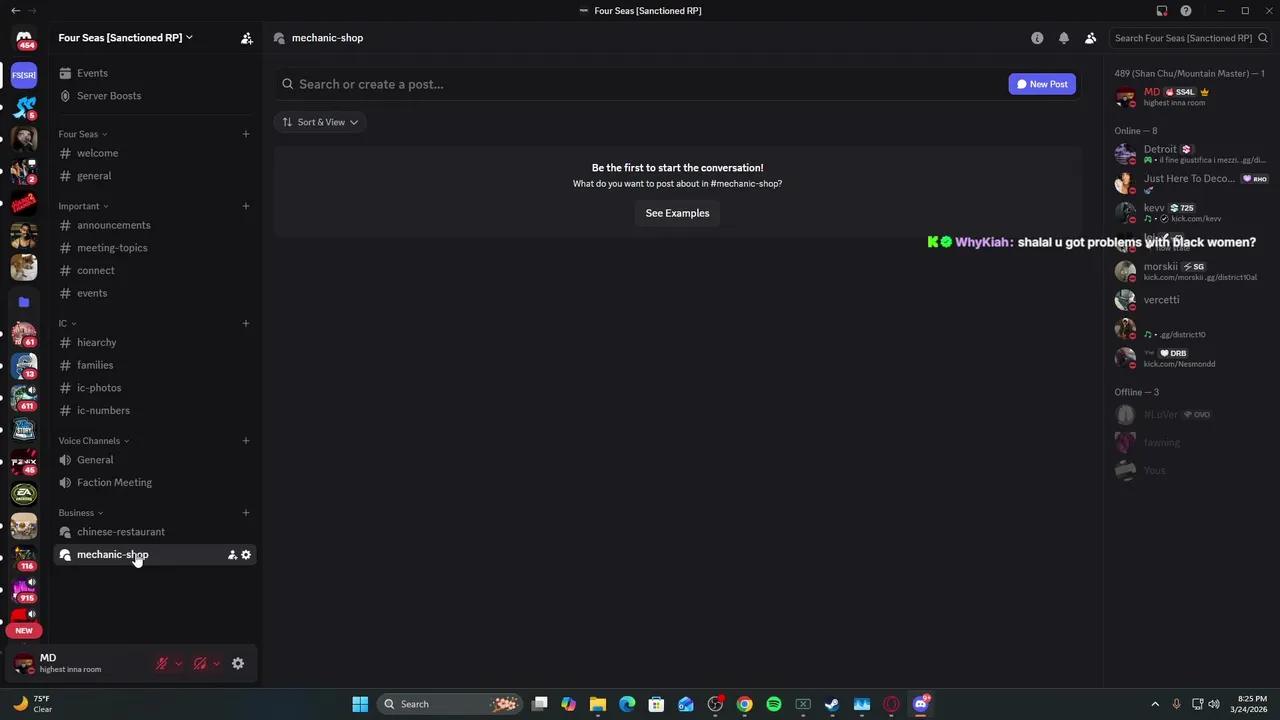Show hidden system tray icons chevron
This screenshot has height=720, width=1280.
[1155, 704]
